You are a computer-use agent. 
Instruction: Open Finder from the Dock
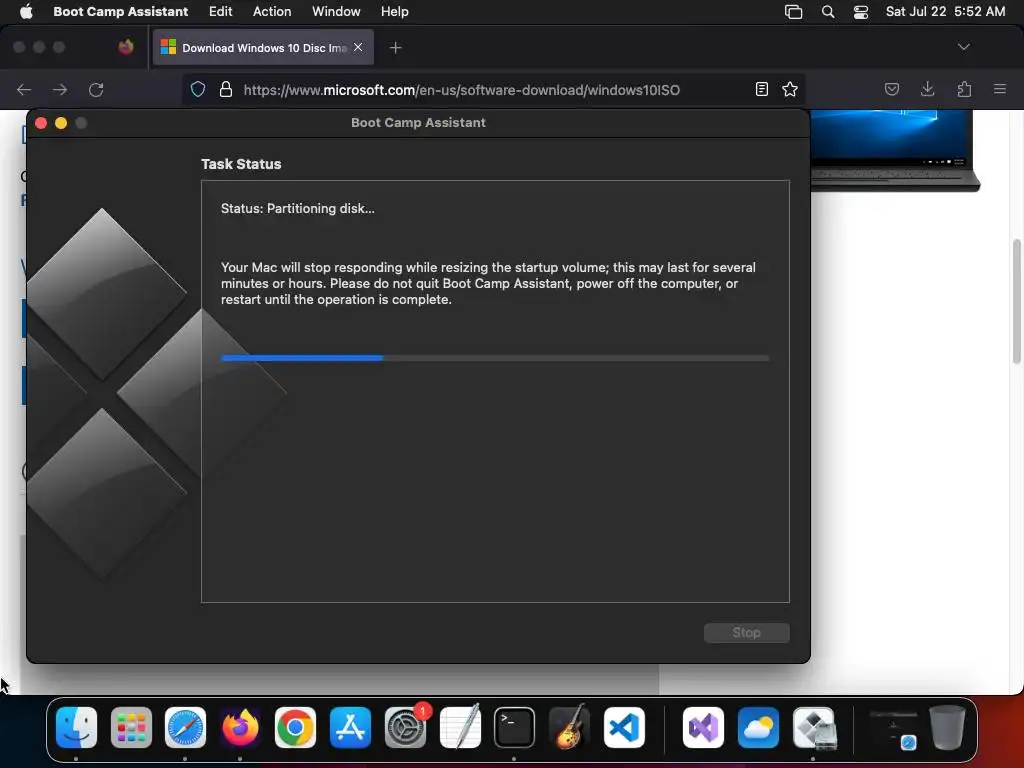tap(76, 728)
